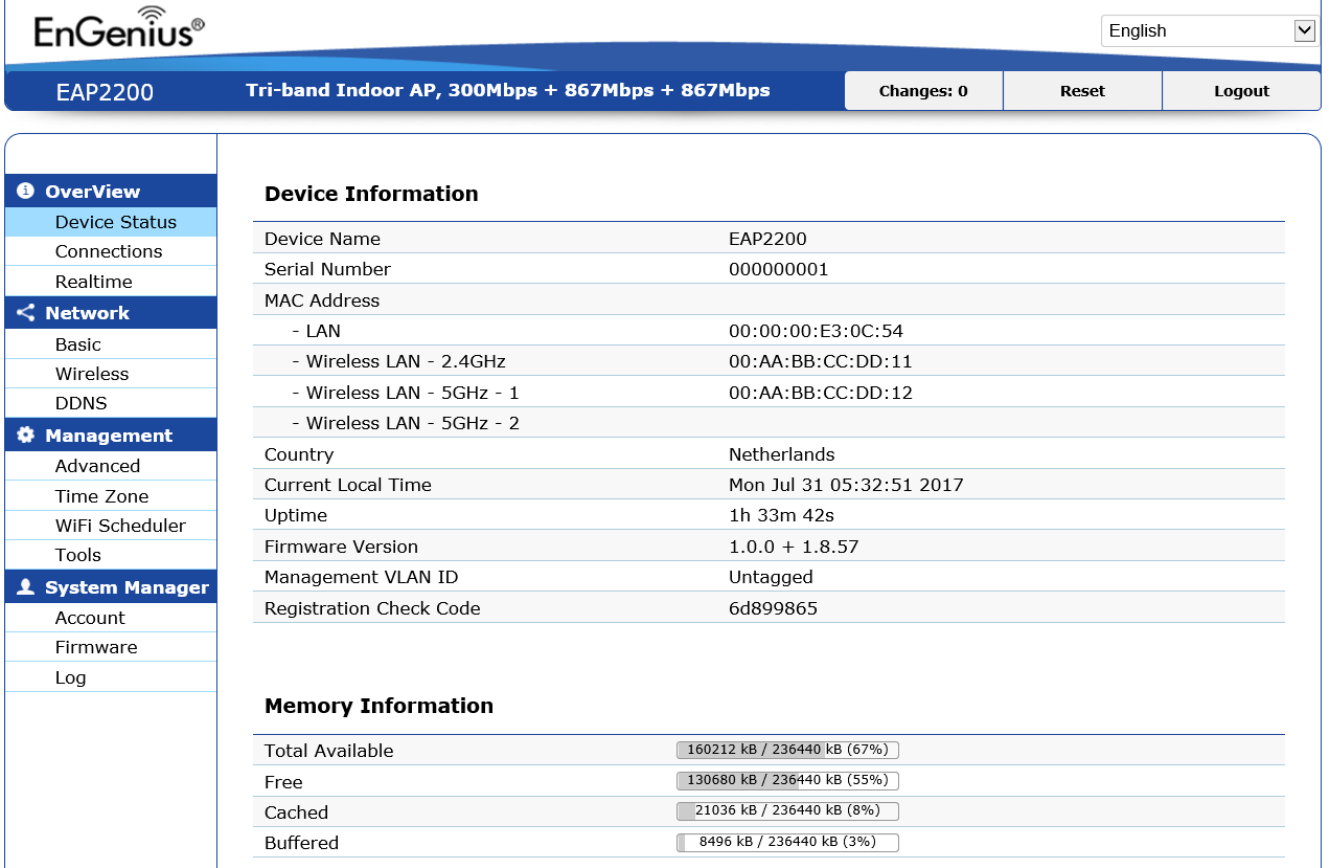The height and width of the screenshot is (868, 1329).
Task: Click the current local time value
Action: (846, 485)
